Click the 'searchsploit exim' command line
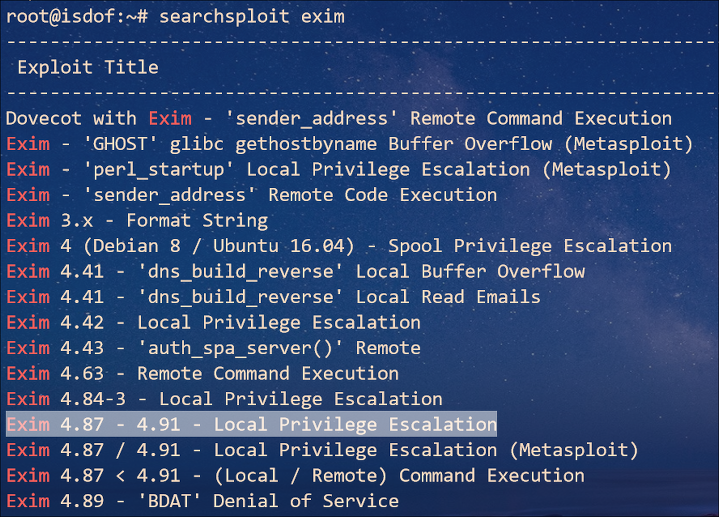Viewport: 719px width, 517px height. tap(175, 17)
